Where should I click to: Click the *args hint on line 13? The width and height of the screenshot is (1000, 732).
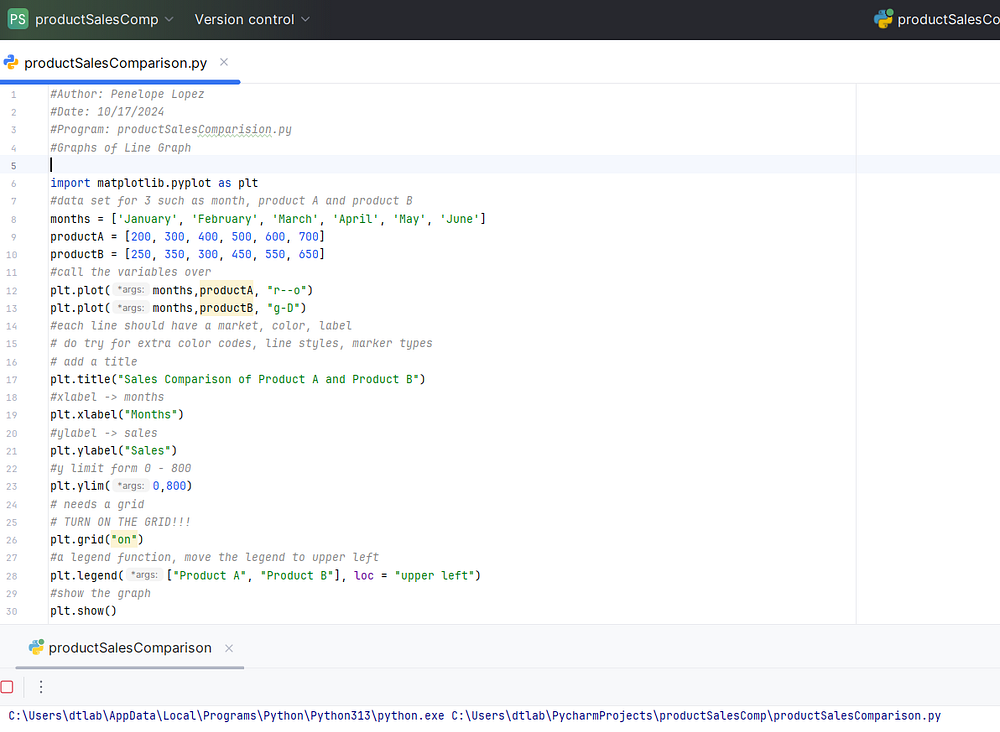[131, 308]
